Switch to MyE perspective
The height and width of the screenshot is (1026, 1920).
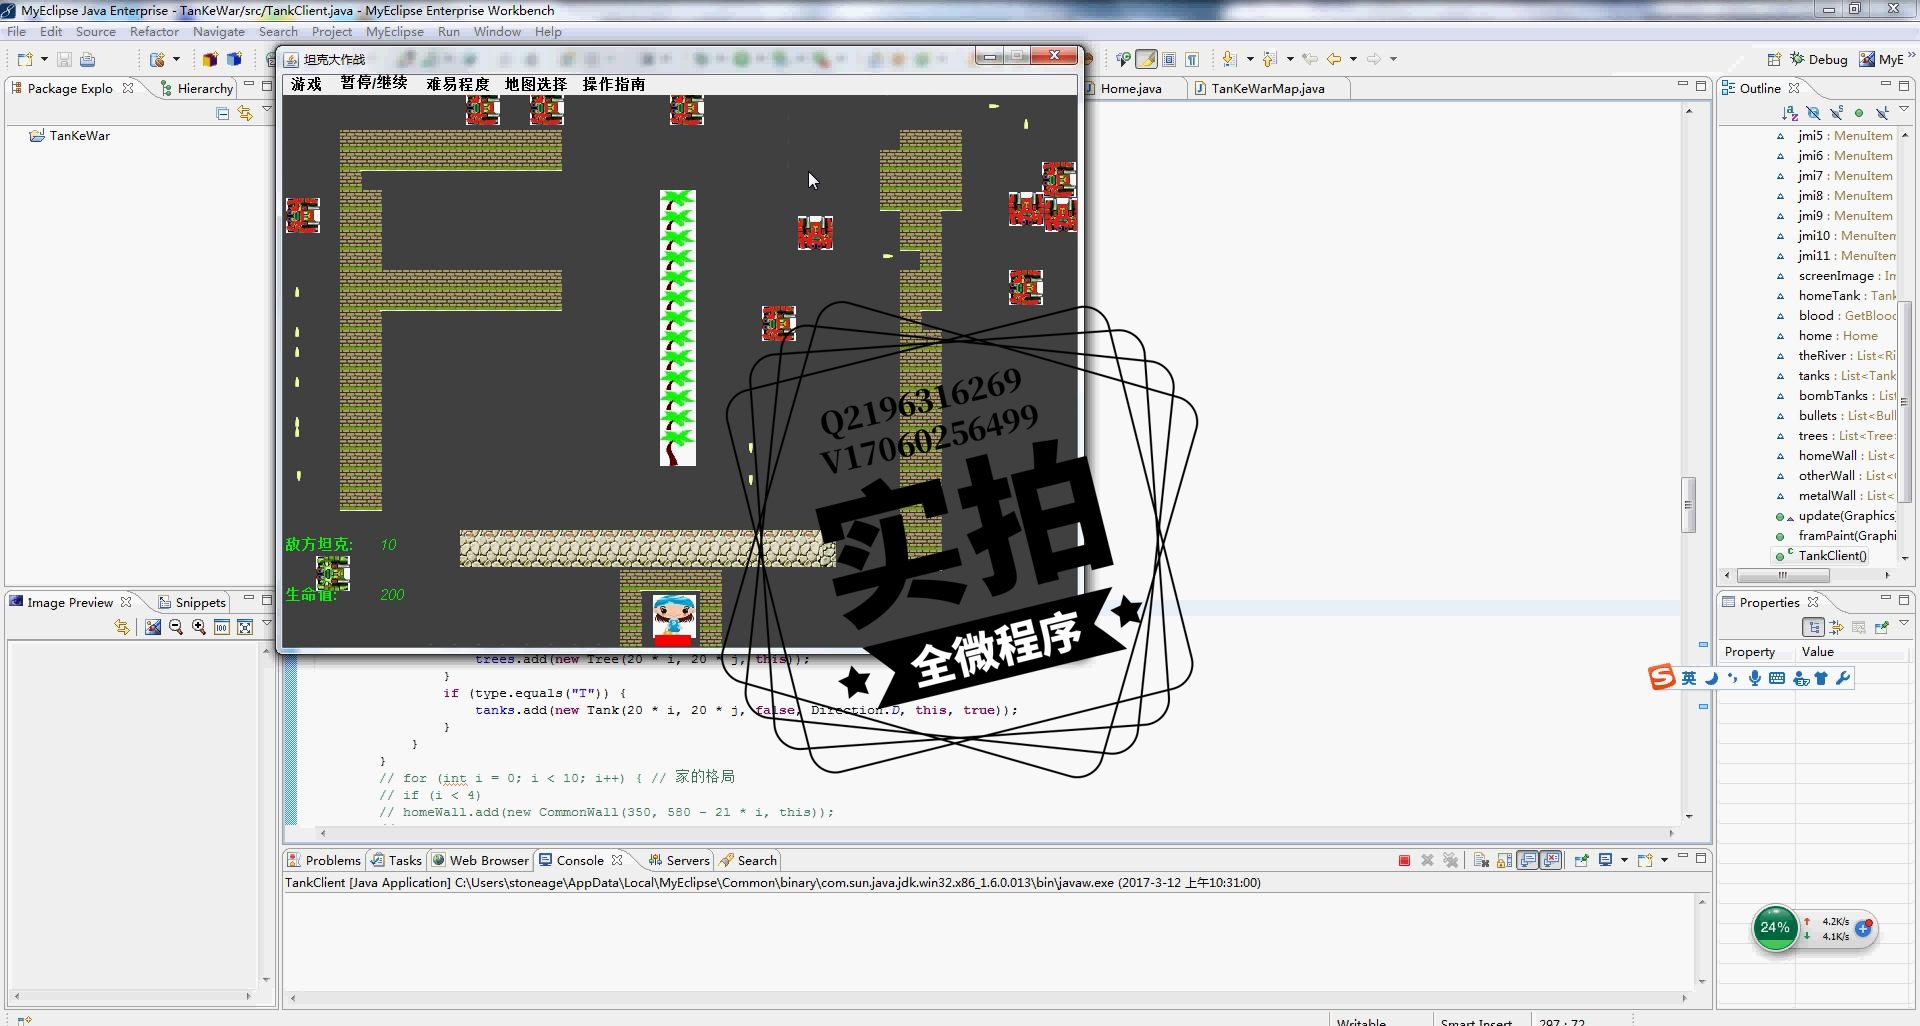[1882, 60]
